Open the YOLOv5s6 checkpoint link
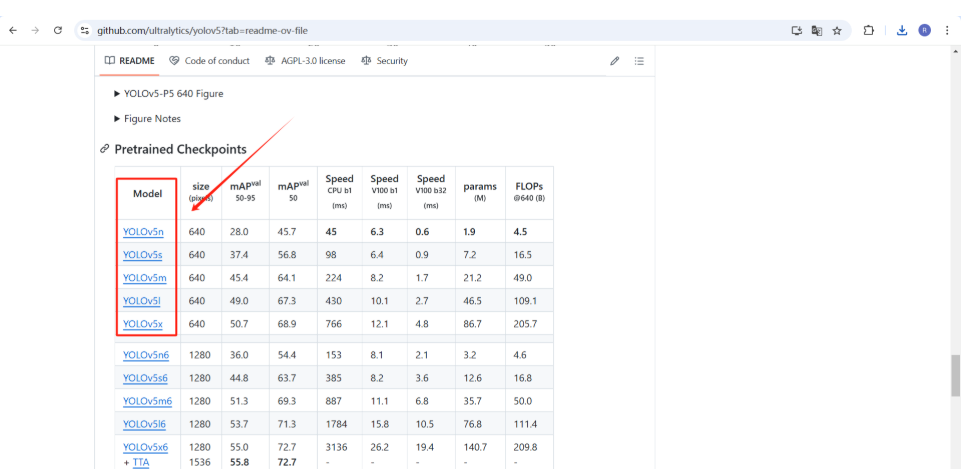The image size is (965, 469). (145, 378)
